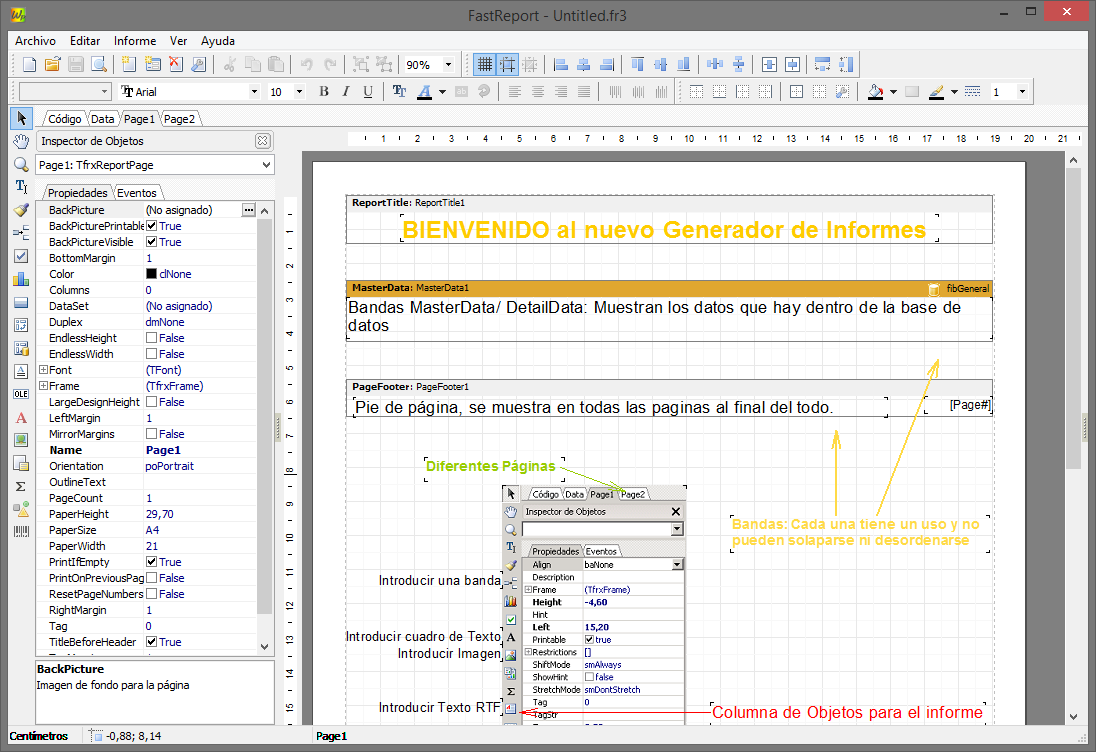Pick the sigma system text tool in the left toolbar
Image resolution: width=1096 pixels, height=752 pixels.
click(x=22, y=486)
